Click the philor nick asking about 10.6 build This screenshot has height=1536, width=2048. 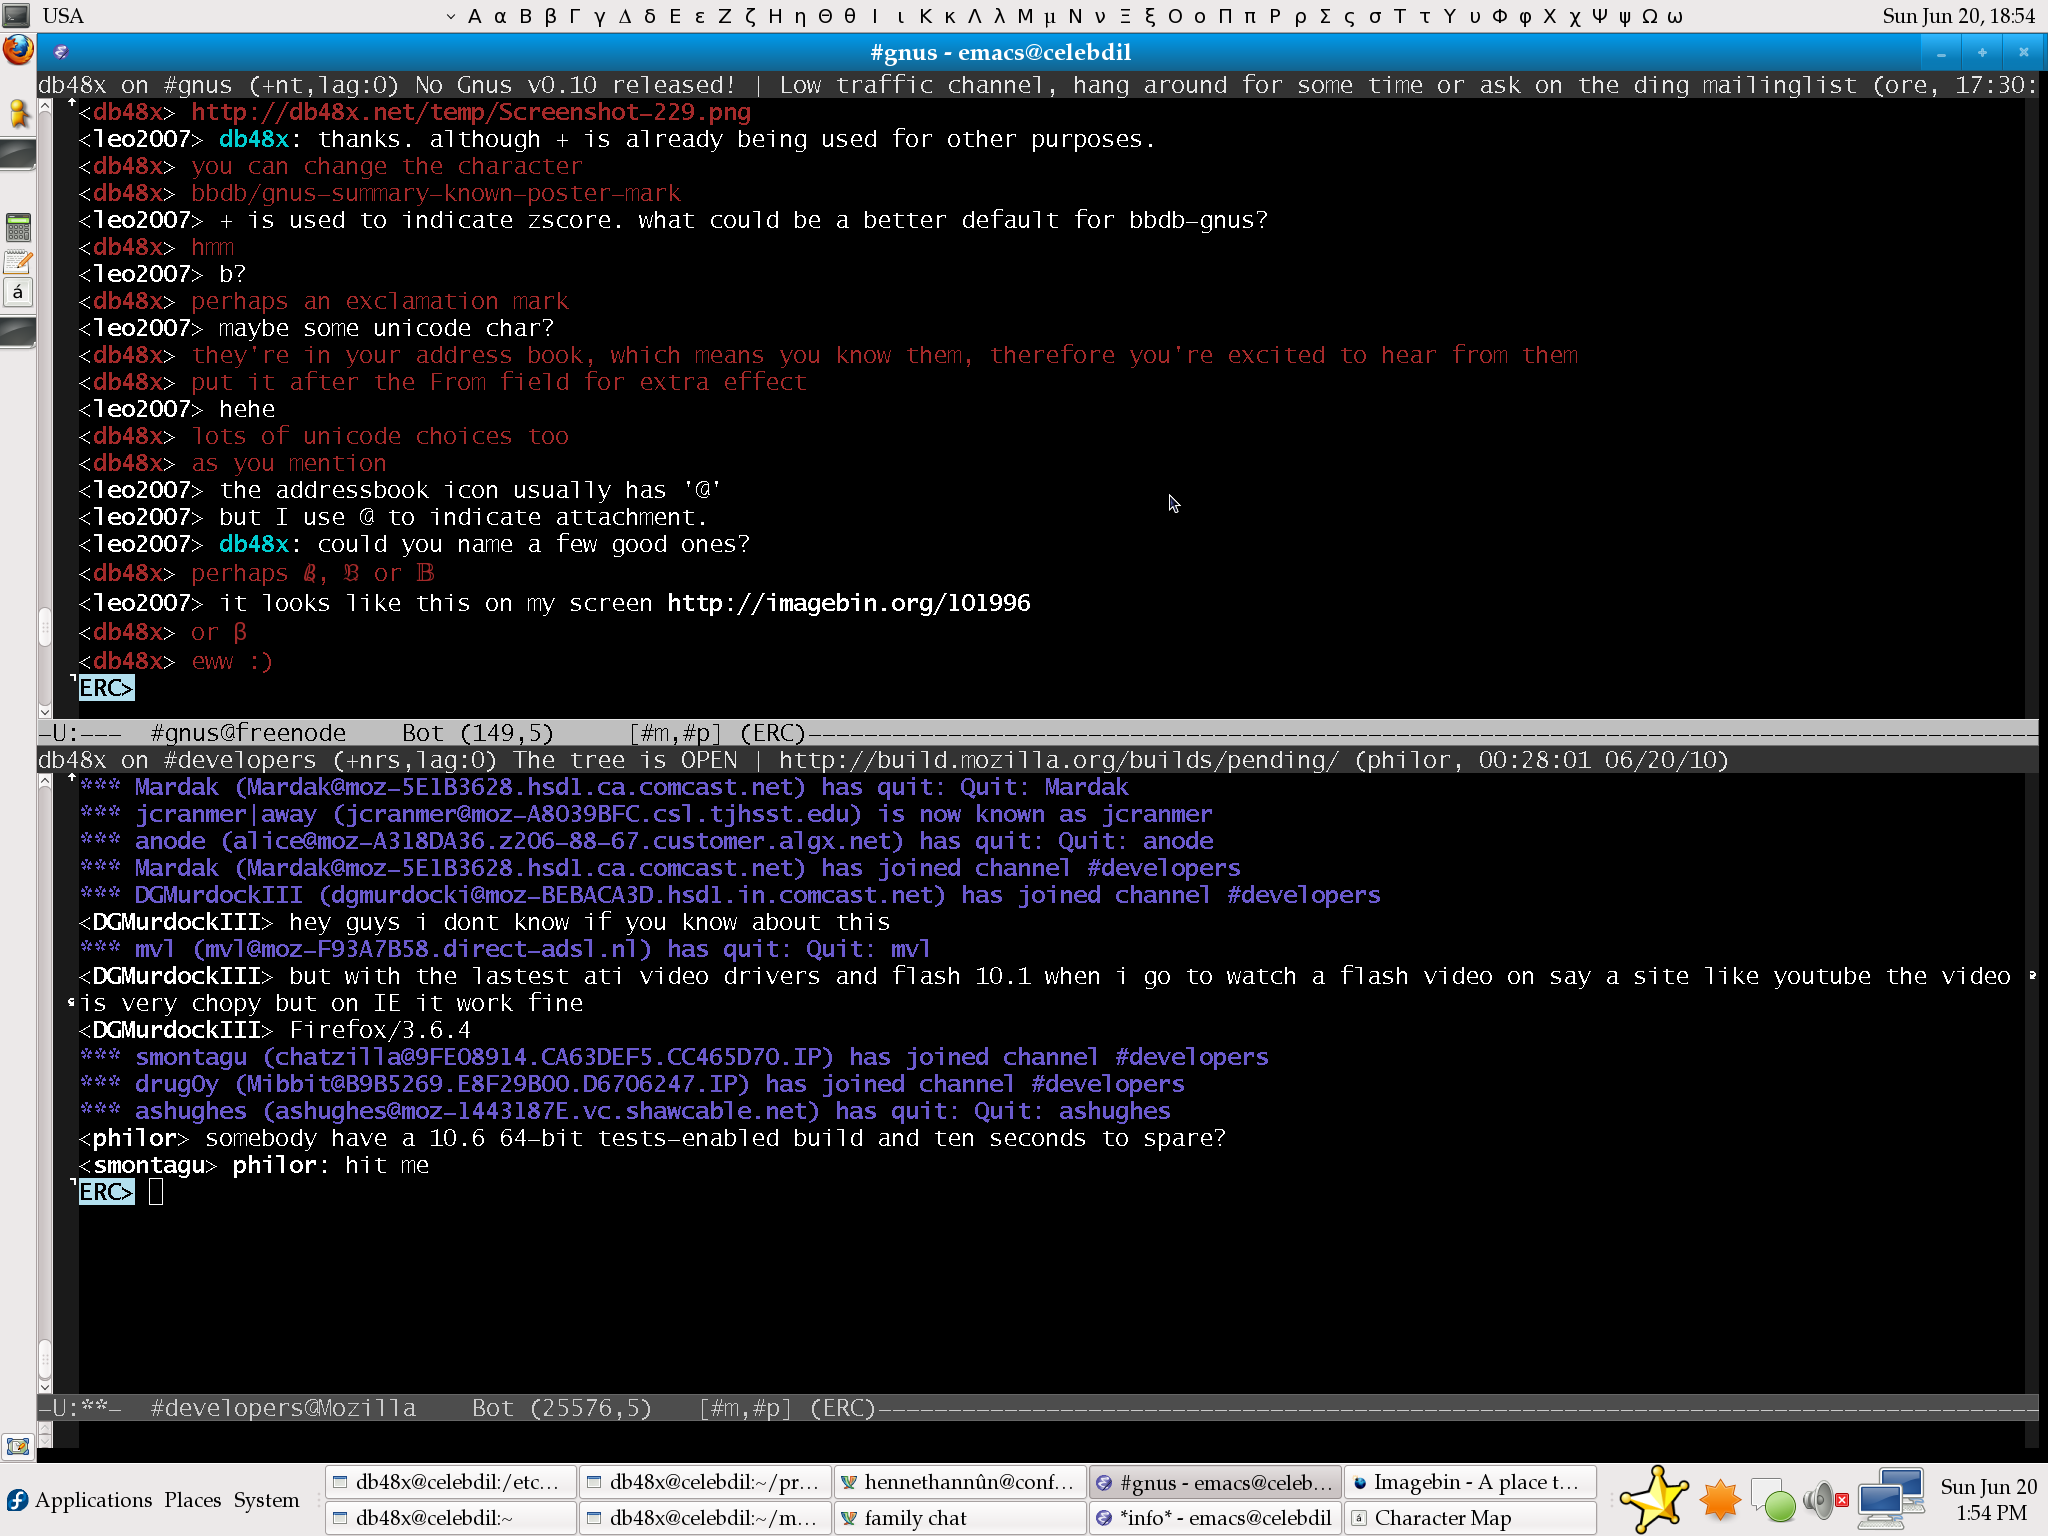point(134,1138)
